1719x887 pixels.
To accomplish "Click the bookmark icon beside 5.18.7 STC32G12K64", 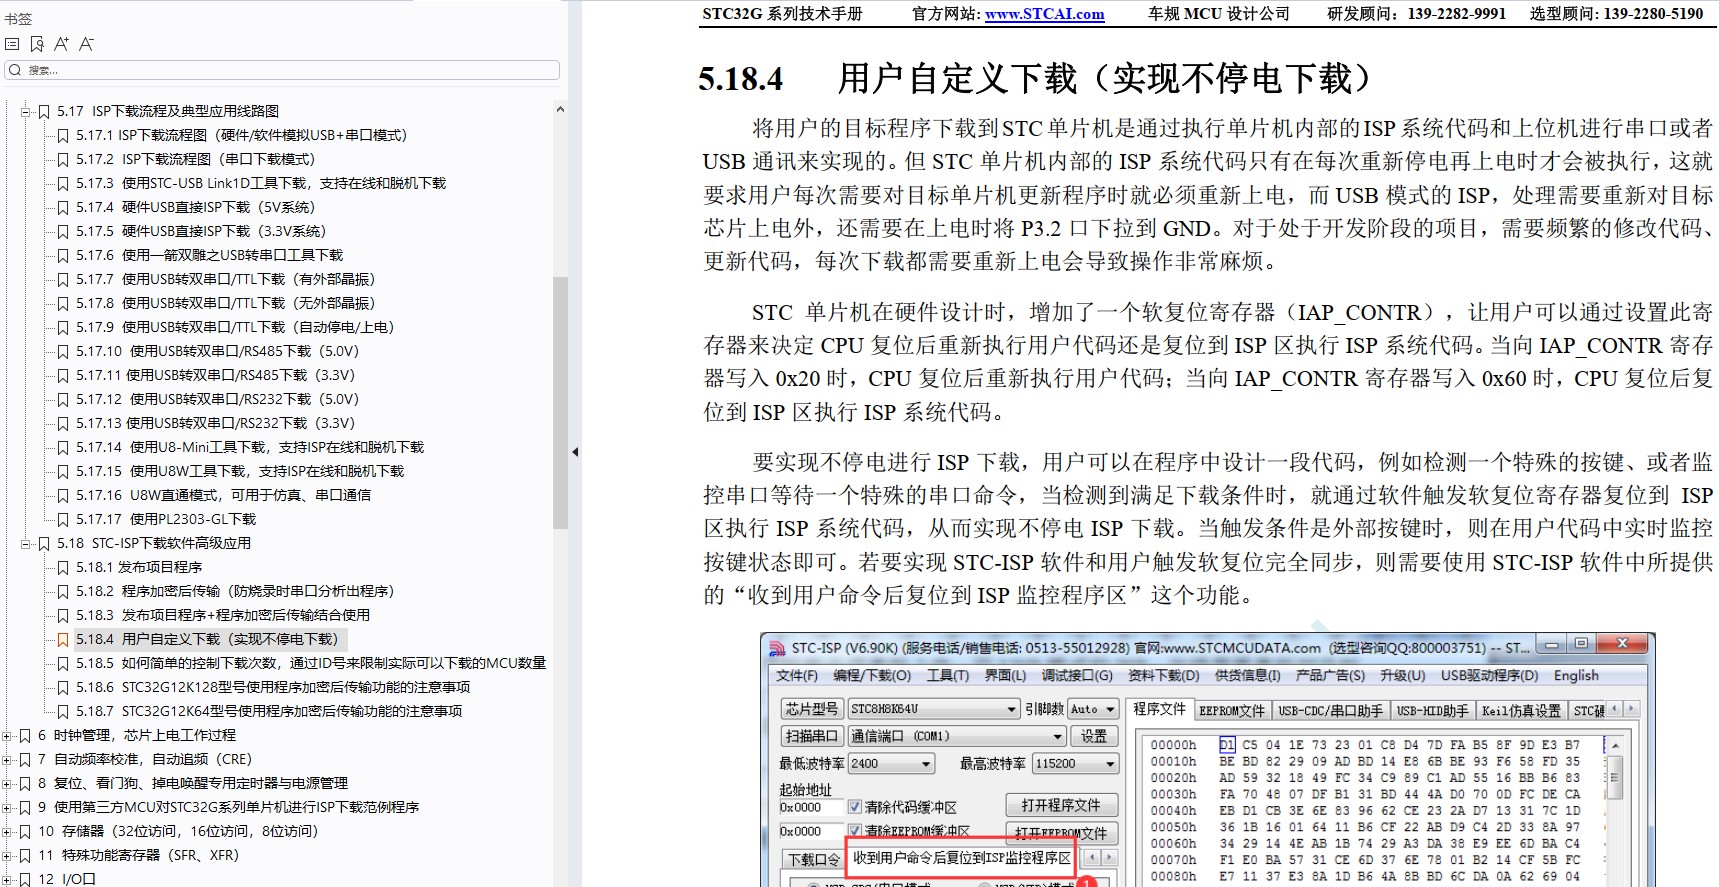I will (63, 712).
